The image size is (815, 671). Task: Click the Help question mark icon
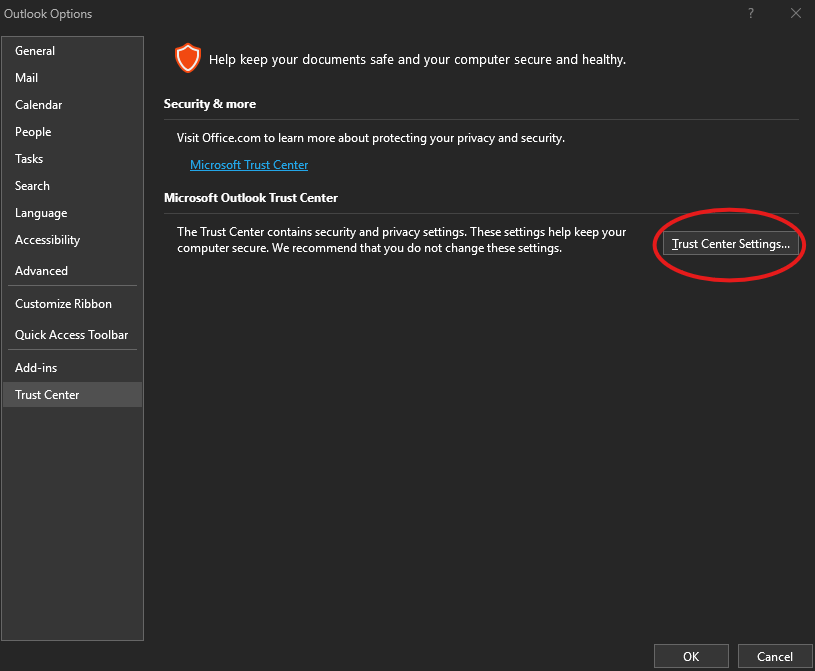click(x=750, y=13)
